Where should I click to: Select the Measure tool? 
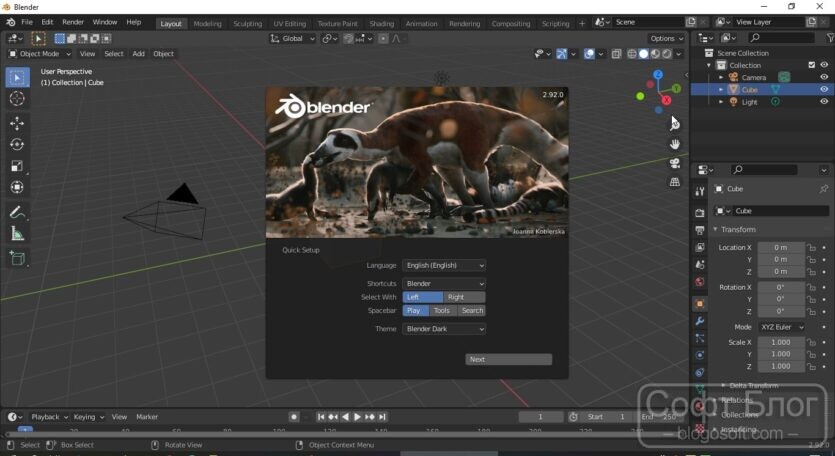tap(17, 233)
